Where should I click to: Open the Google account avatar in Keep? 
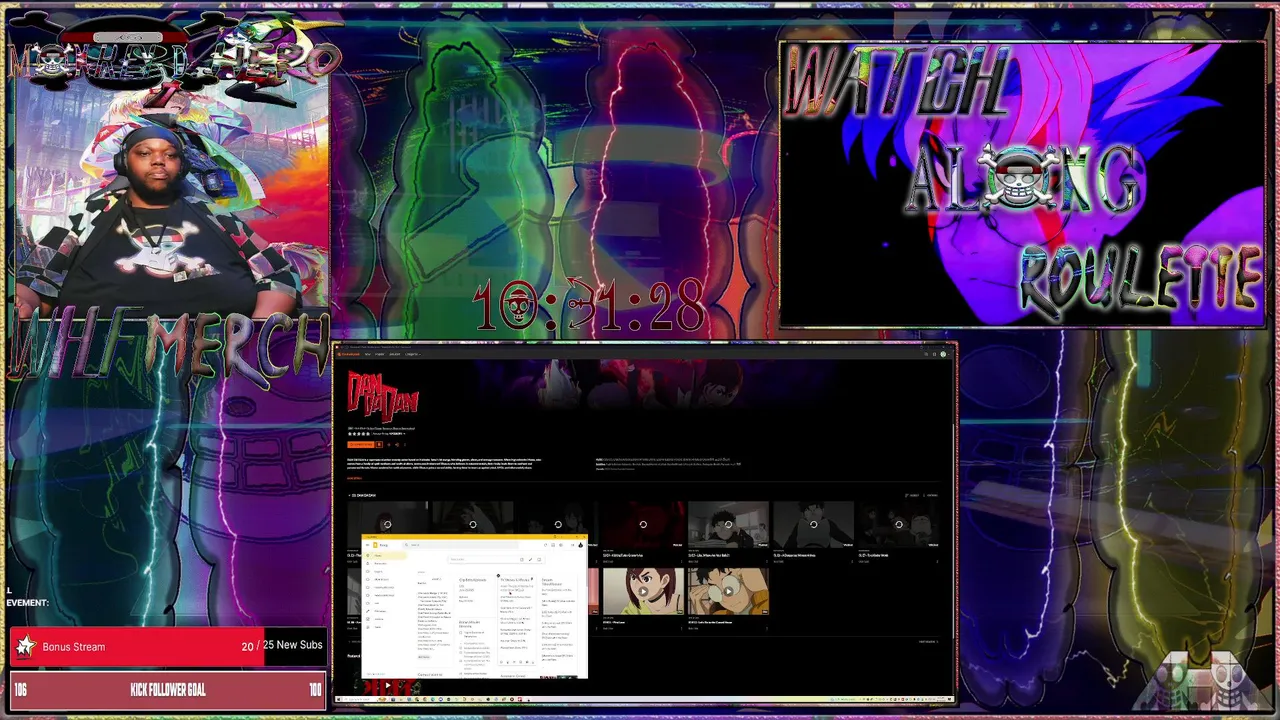coord(580,545)
